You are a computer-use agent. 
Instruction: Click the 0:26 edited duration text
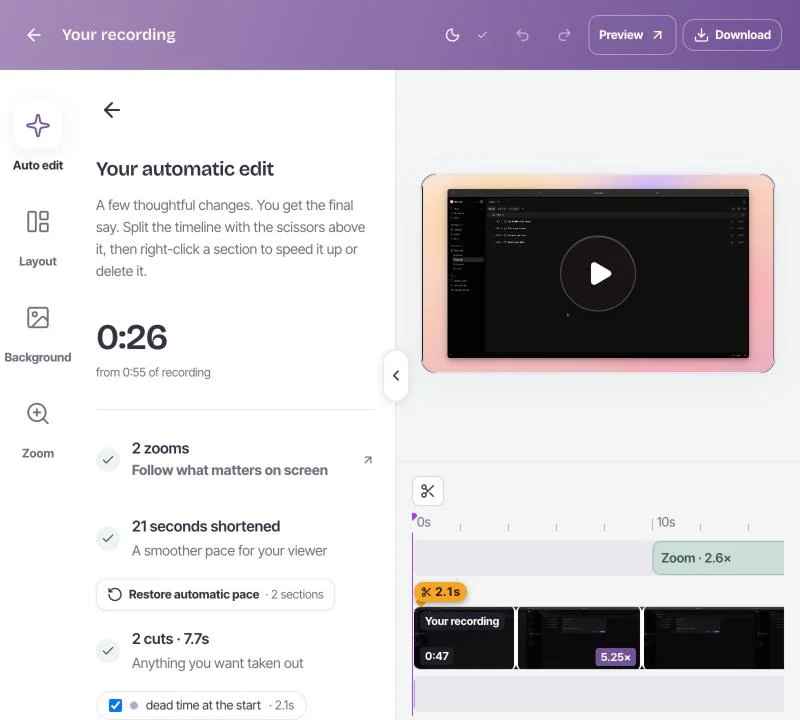(132, 337)
